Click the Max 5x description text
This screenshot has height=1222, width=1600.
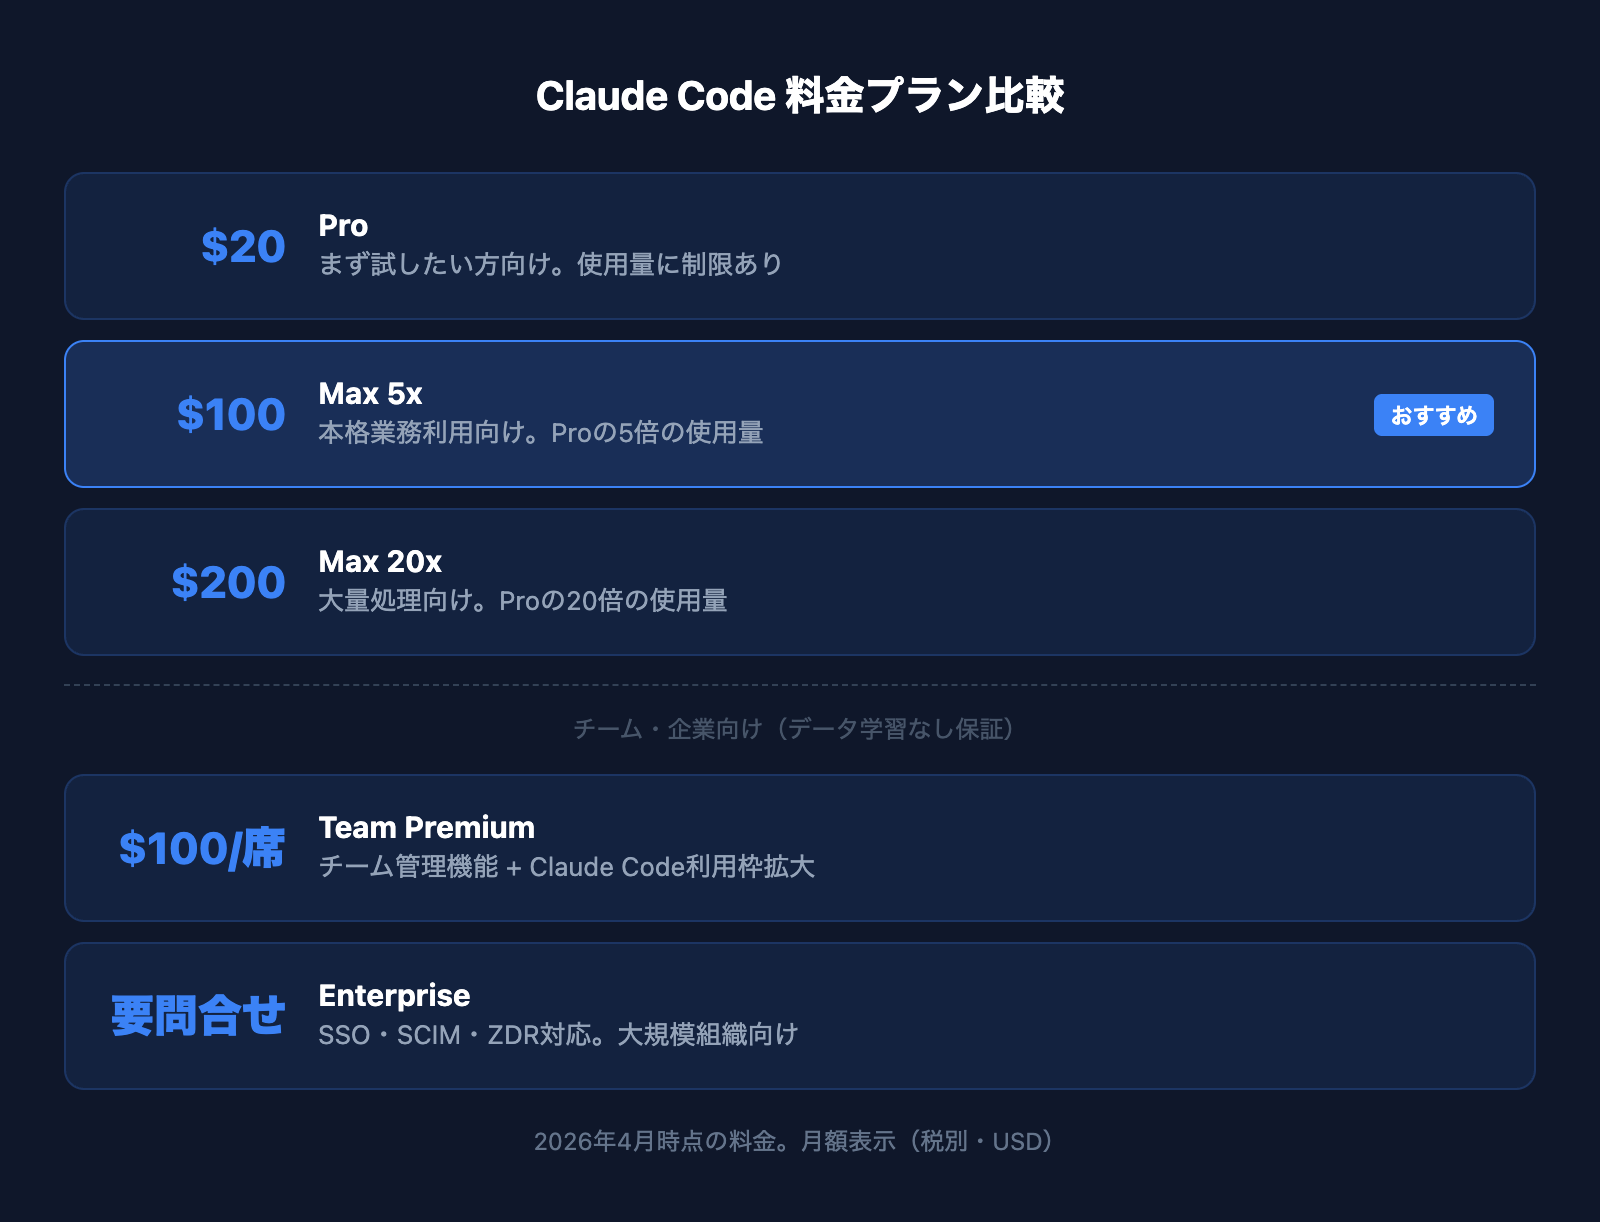(x=540, y=433)
